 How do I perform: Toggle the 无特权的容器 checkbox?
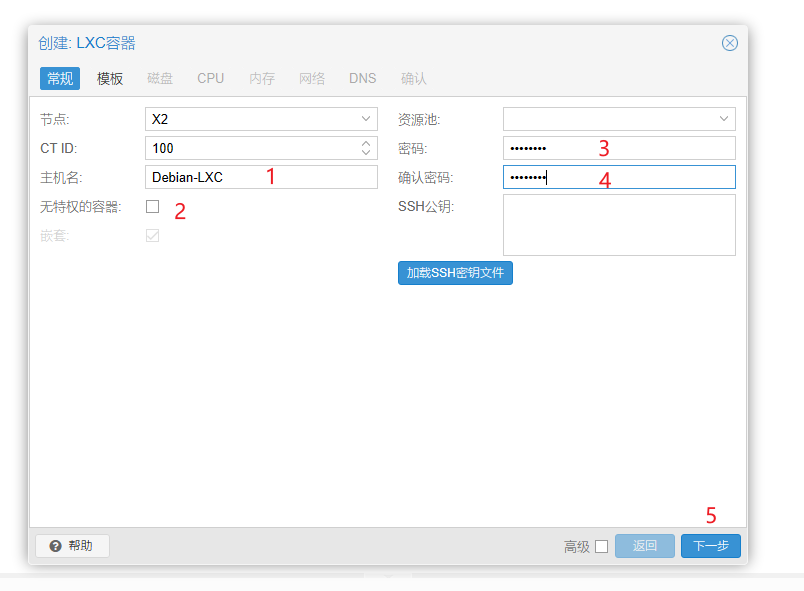point(152,207)
